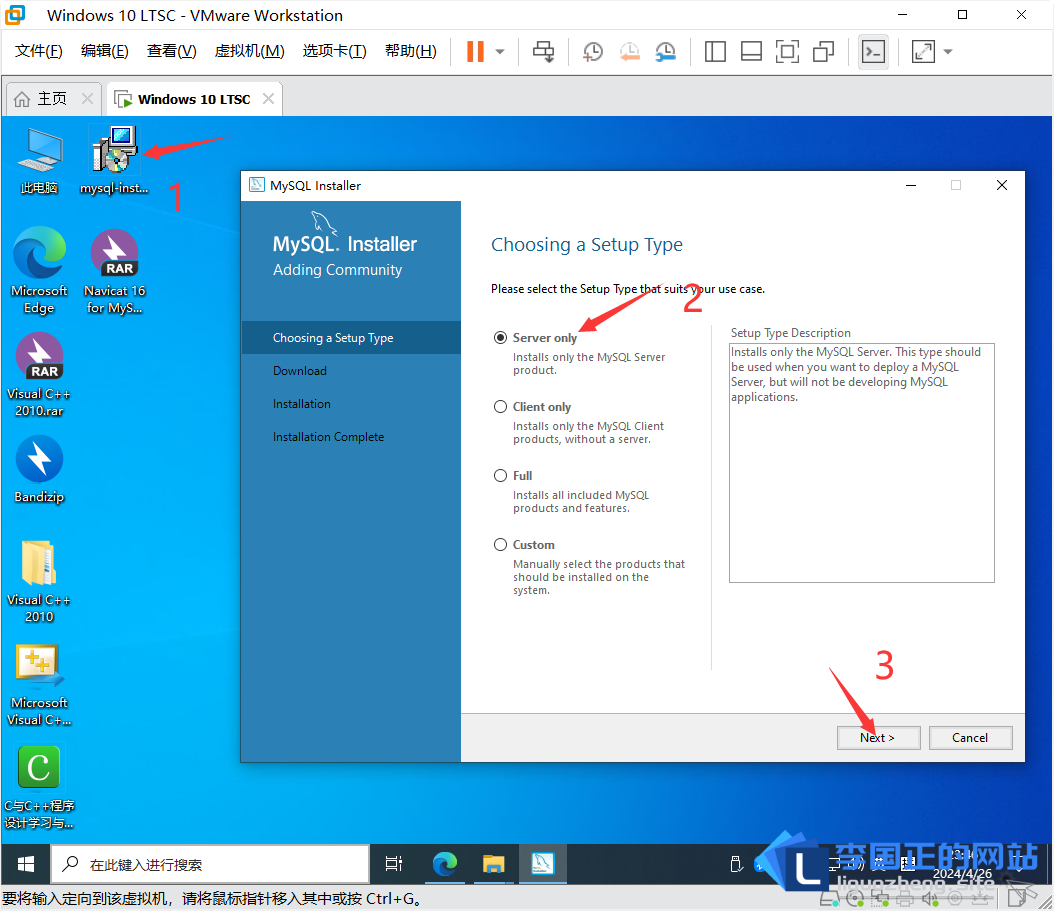The width and height of the screenshot is (1054, 911).
Task: Toggle the console view button
Action: 873,52
